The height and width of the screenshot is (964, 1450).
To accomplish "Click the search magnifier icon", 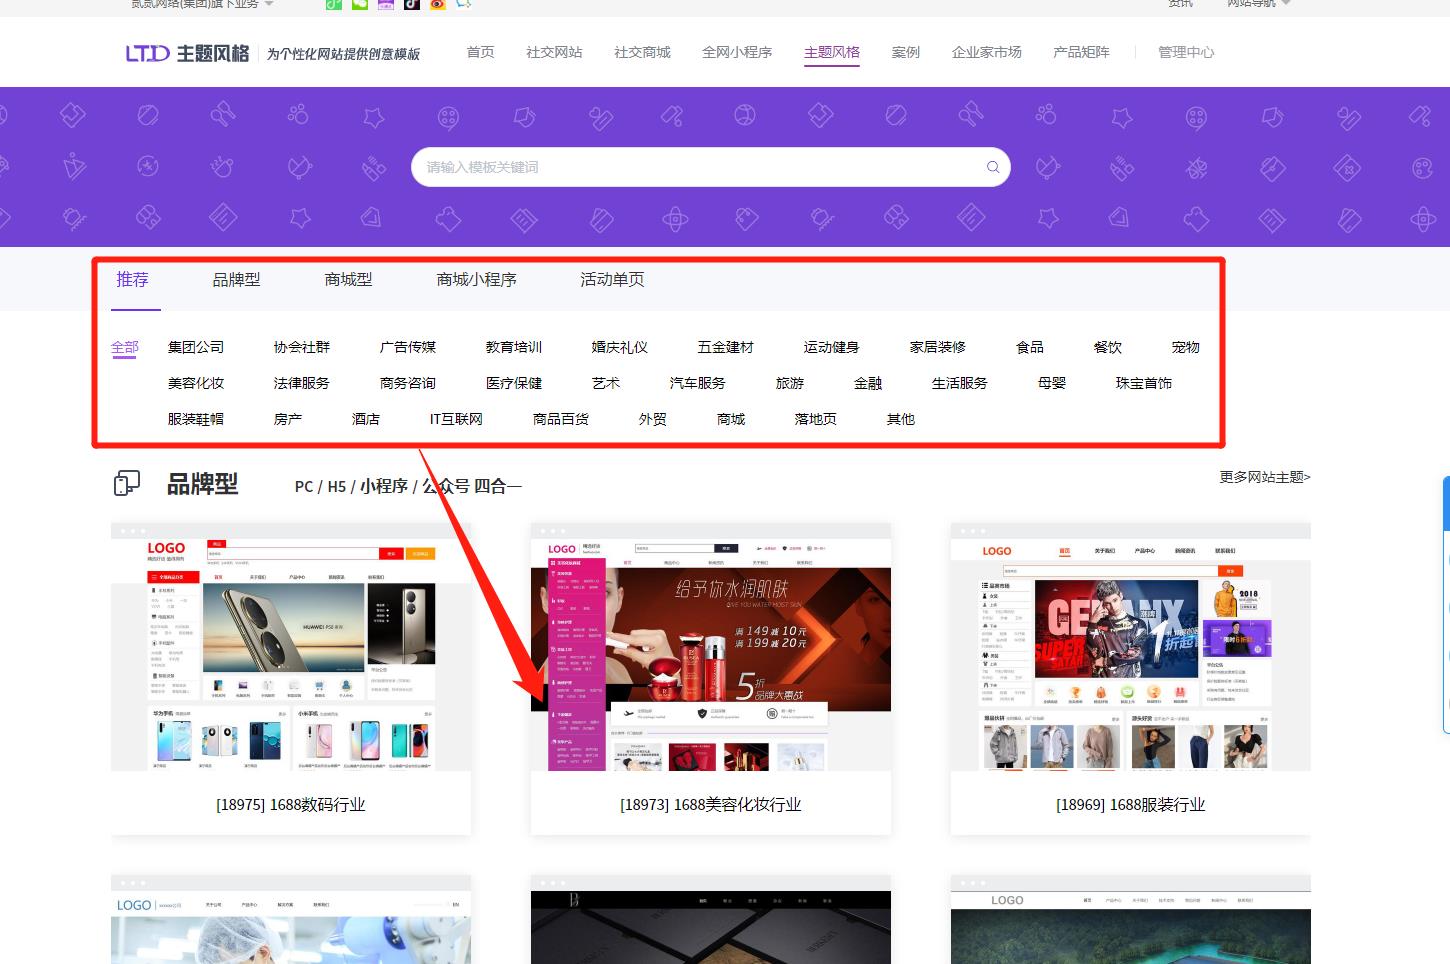I will (x=992, y=167).
